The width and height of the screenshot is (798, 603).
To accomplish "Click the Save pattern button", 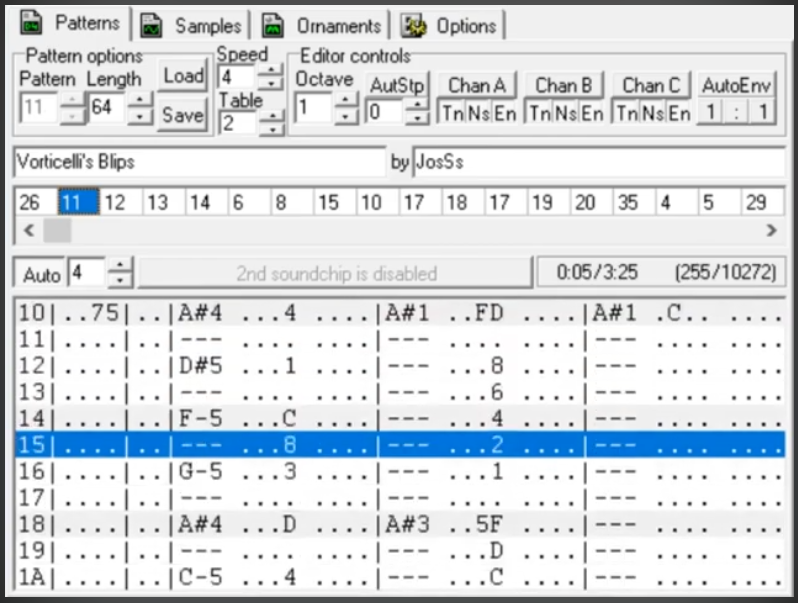I will pyautogui.click(x=183, y=115).
